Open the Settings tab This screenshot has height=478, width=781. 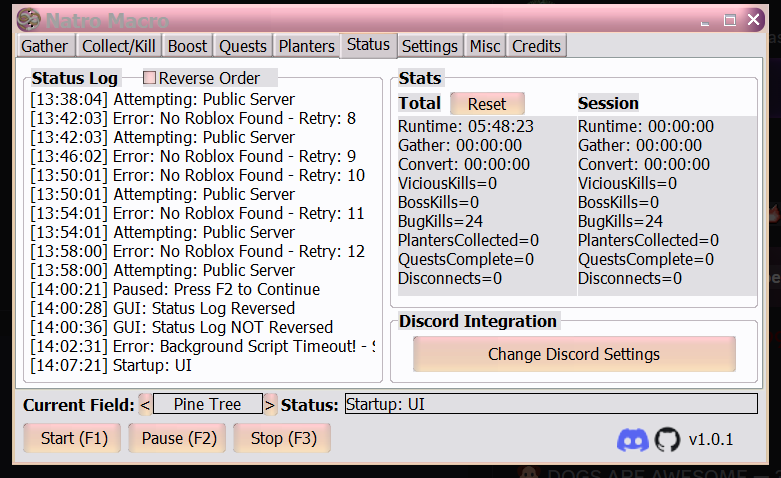(x=430, y=46)
